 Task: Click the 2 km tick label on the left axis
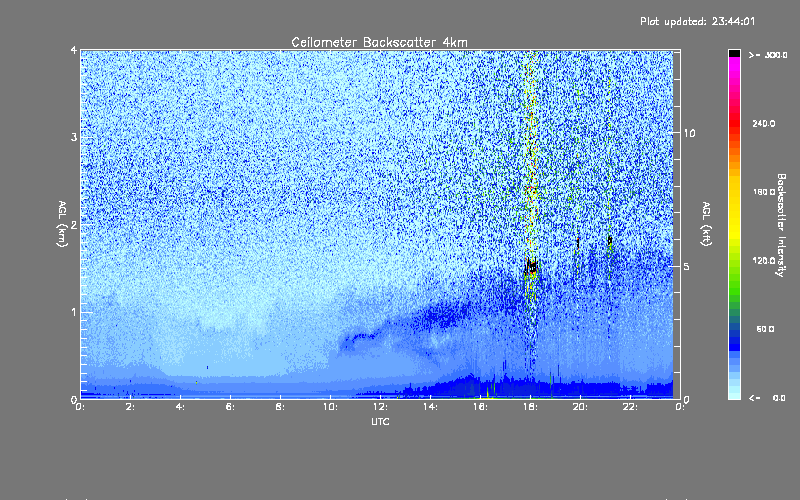pyautogui.click(x=73, y=225)
